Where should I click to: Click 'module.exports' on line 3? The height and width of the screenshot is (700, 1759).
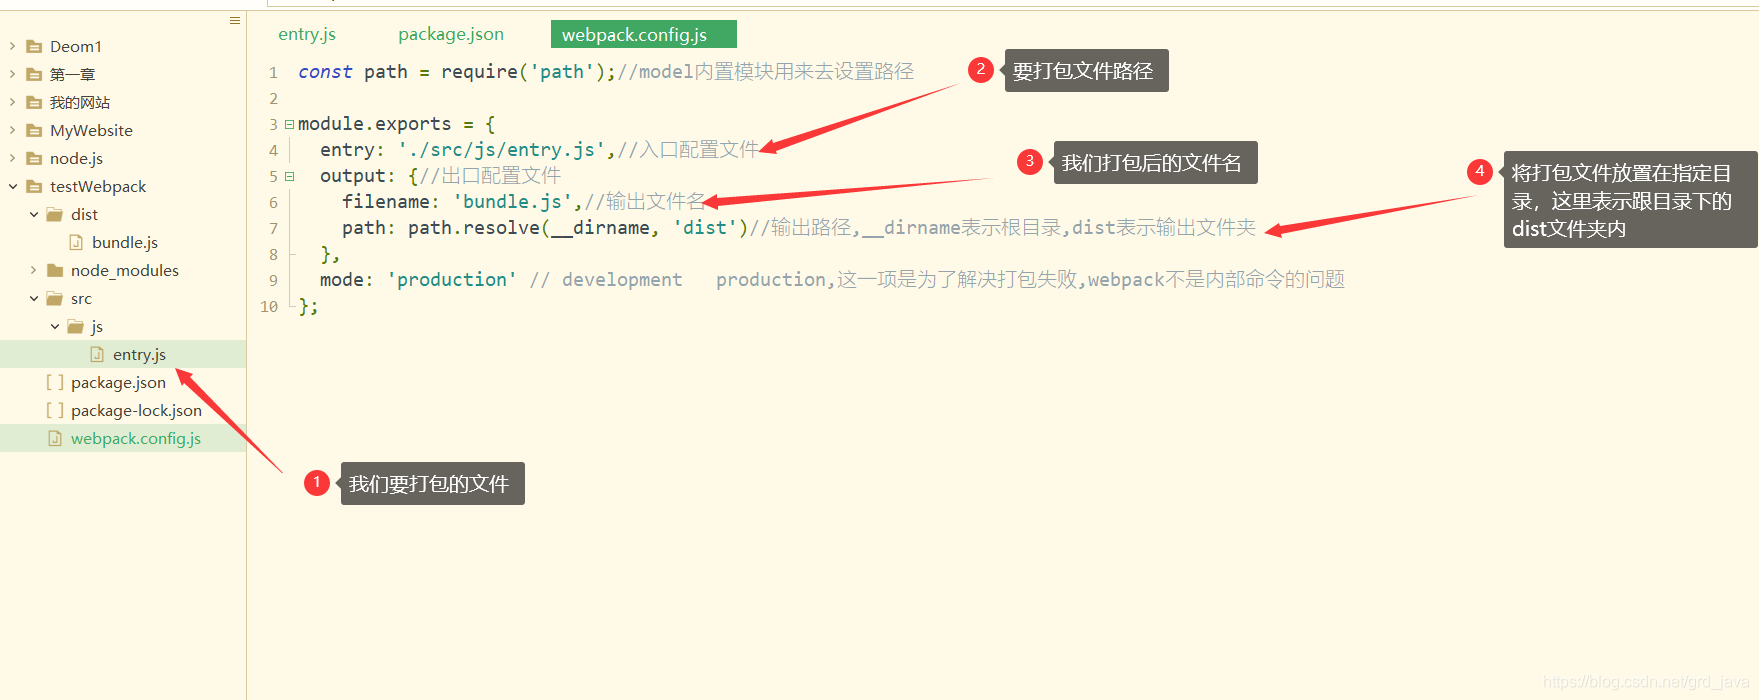374,124
